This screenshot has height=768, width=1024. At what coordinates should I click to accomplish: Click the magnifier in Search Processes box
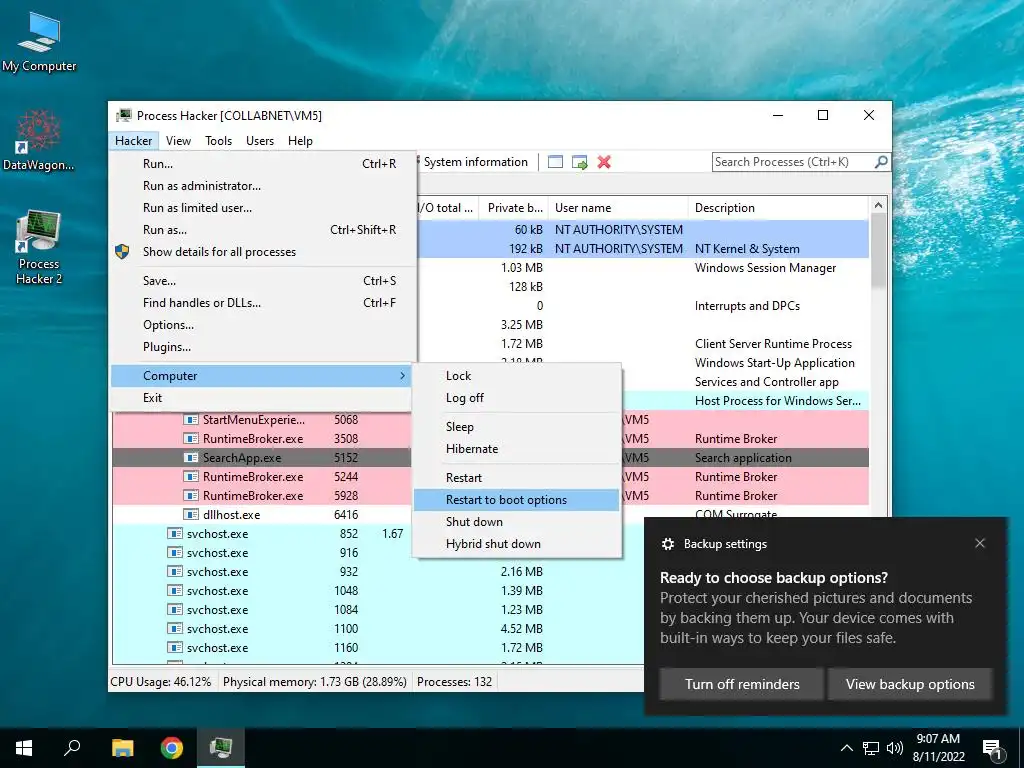tap(881, 161)
